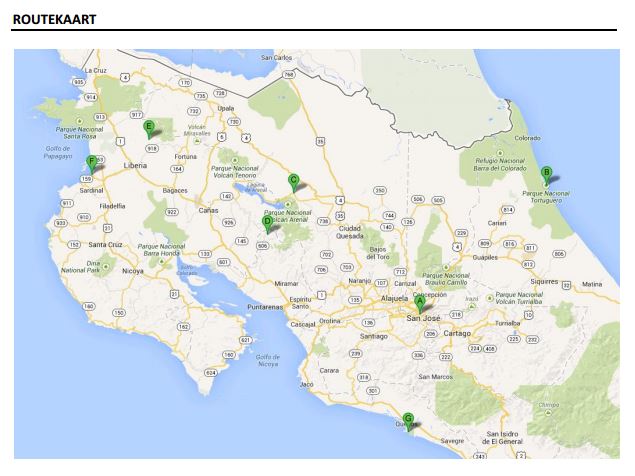Click the Alajuela label
The image size is (635, 476).
coord(394,299)
